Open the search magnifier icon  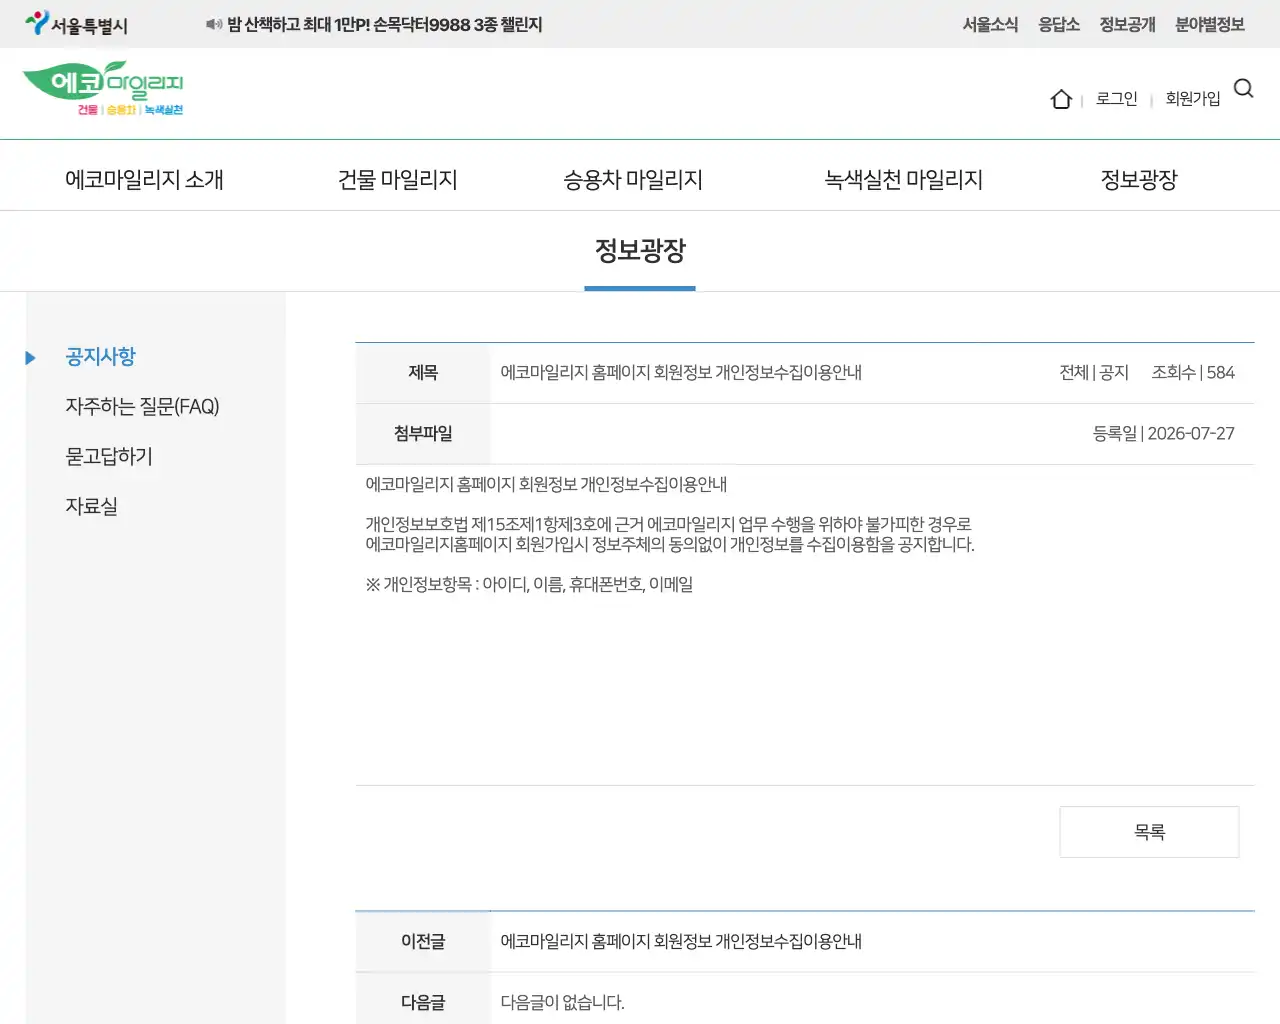[x=1243, y=89]
